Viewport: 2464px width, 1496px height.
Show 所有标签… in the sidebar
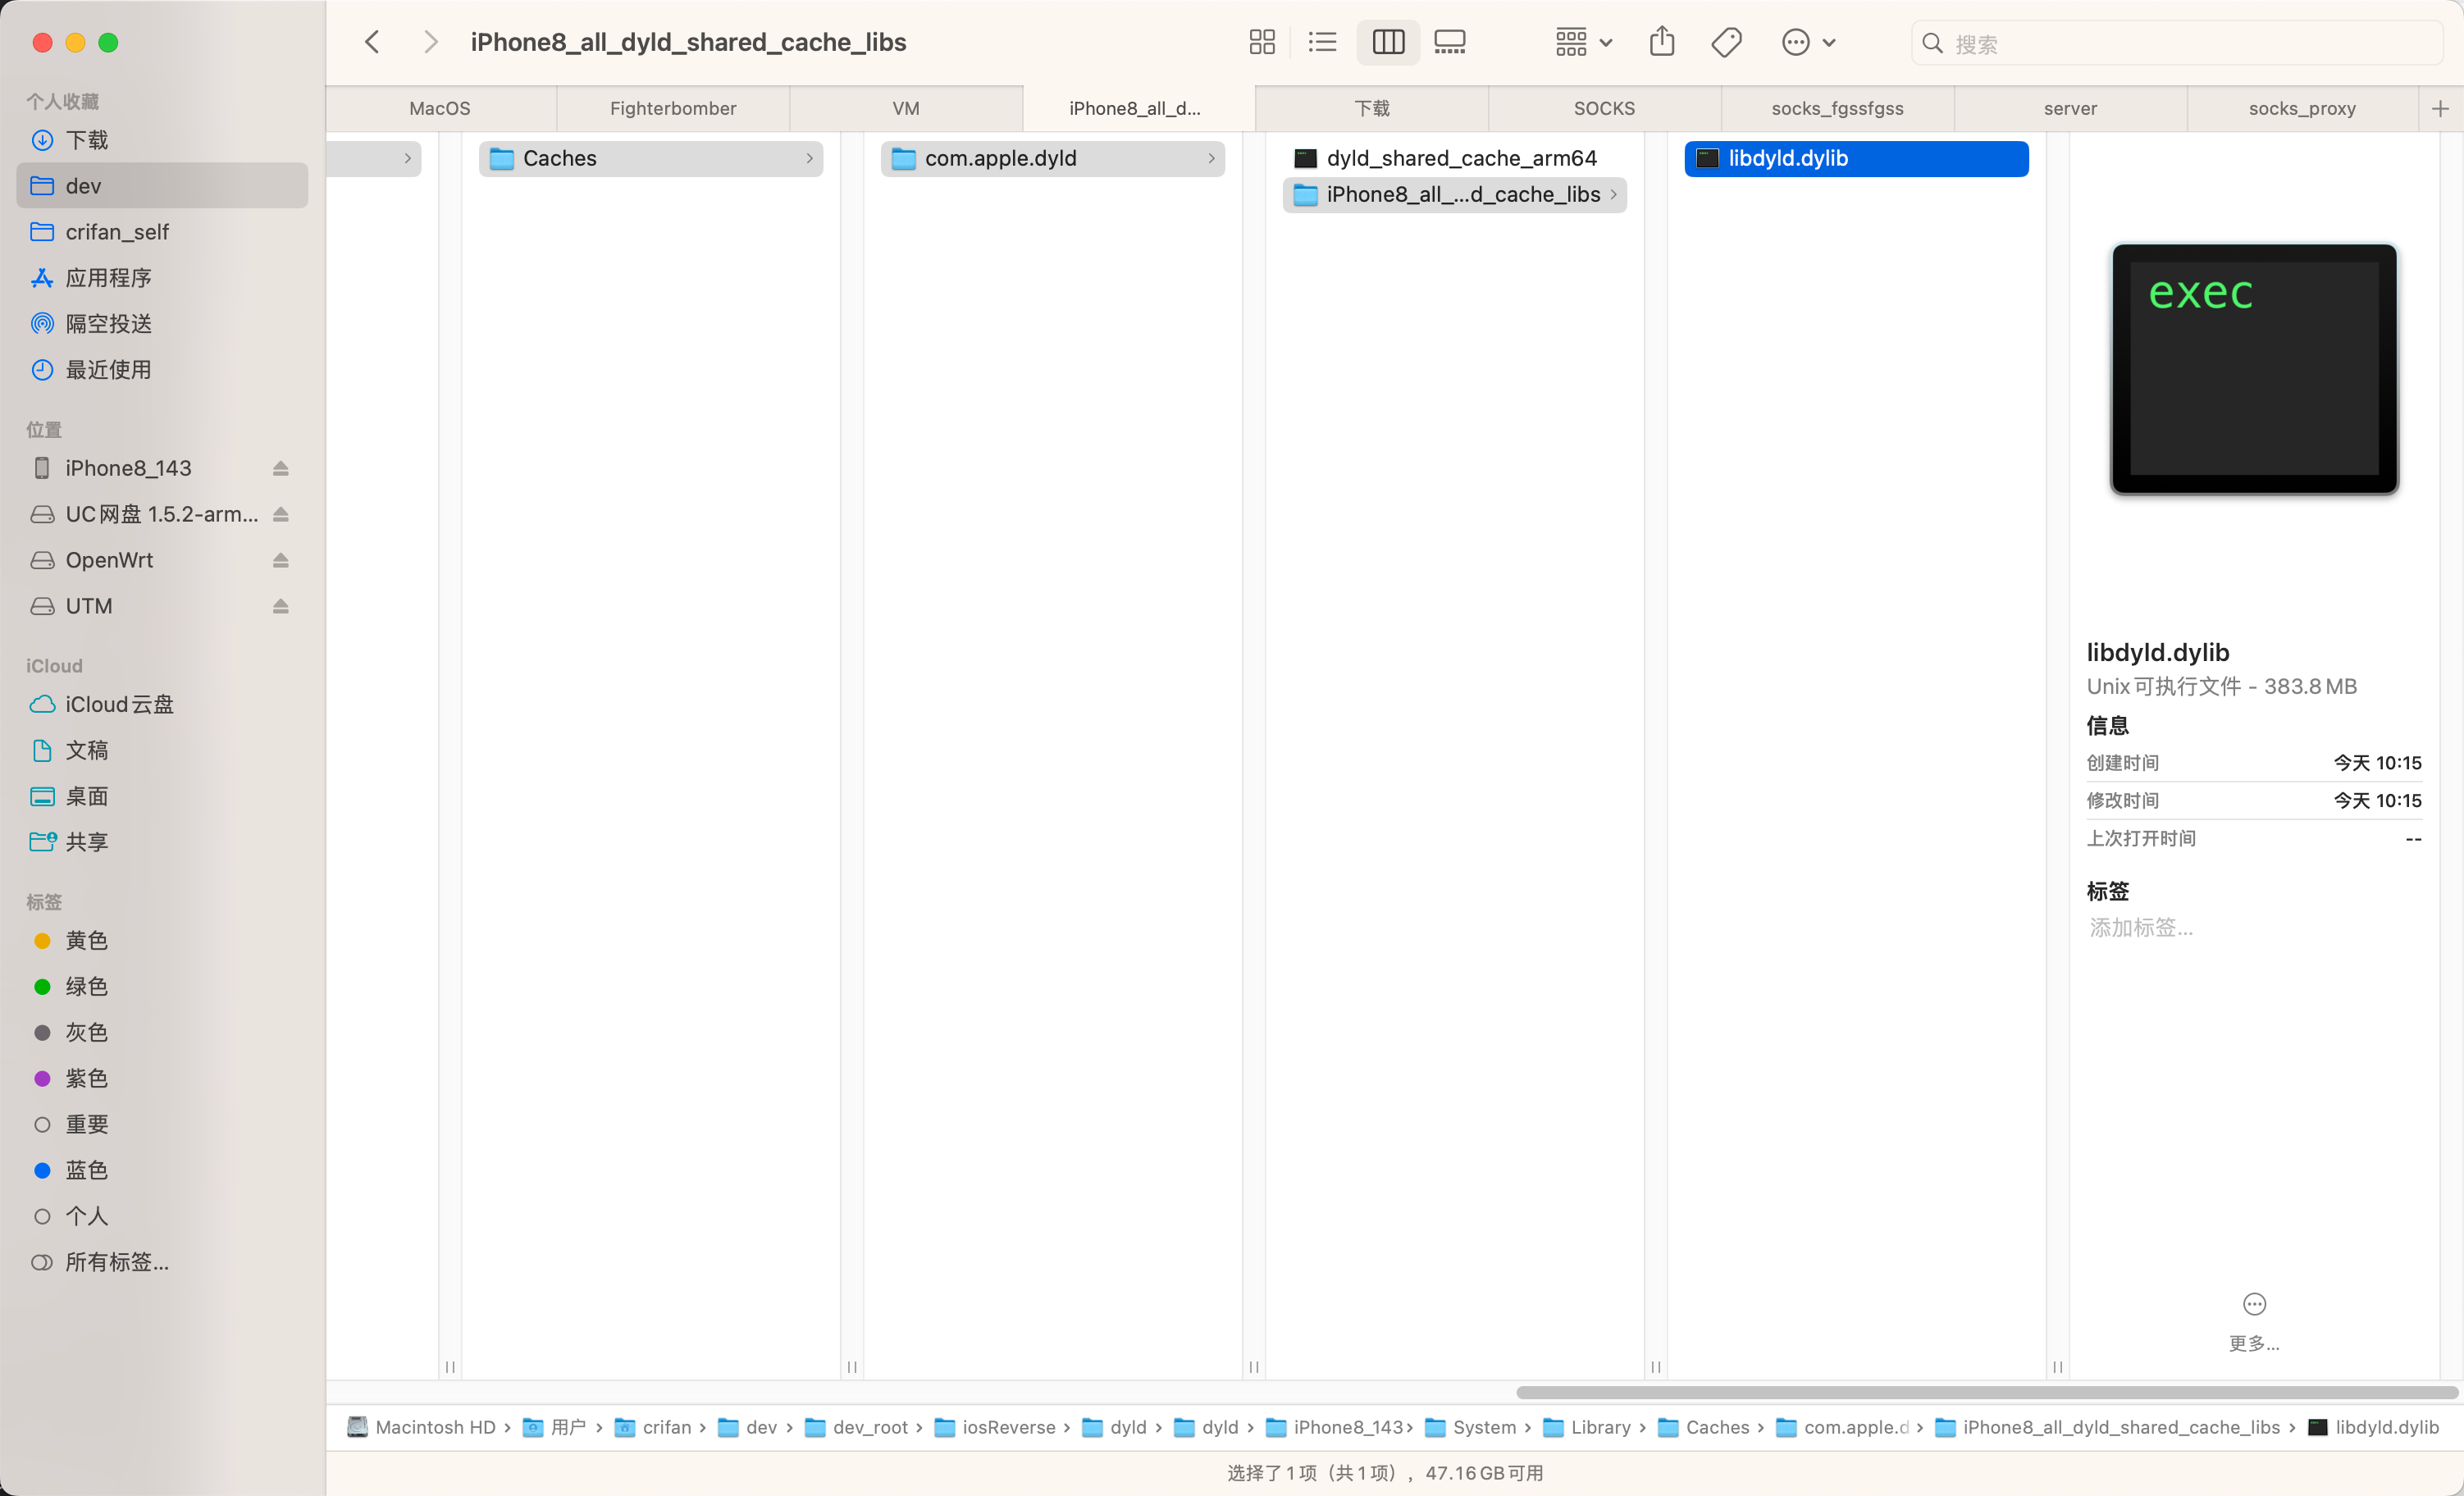[x=162, y=1262]
